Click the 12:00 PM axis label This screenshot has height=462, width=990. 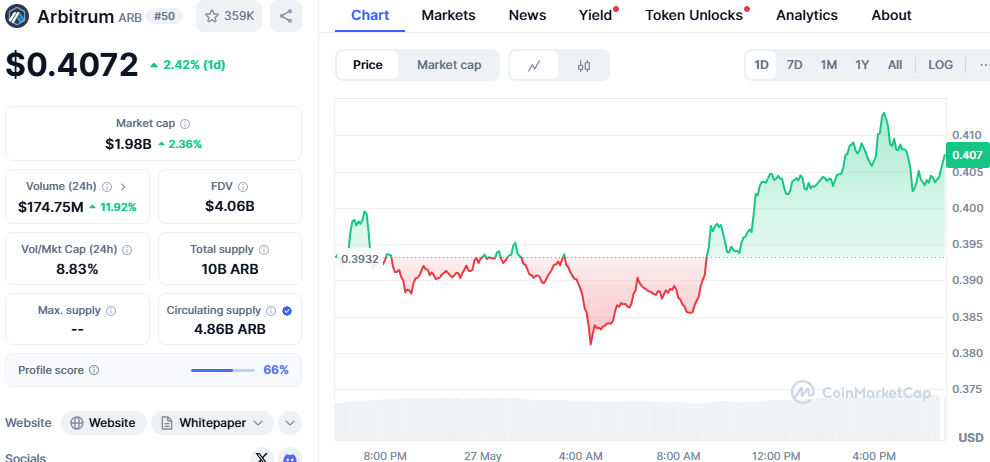775,456
